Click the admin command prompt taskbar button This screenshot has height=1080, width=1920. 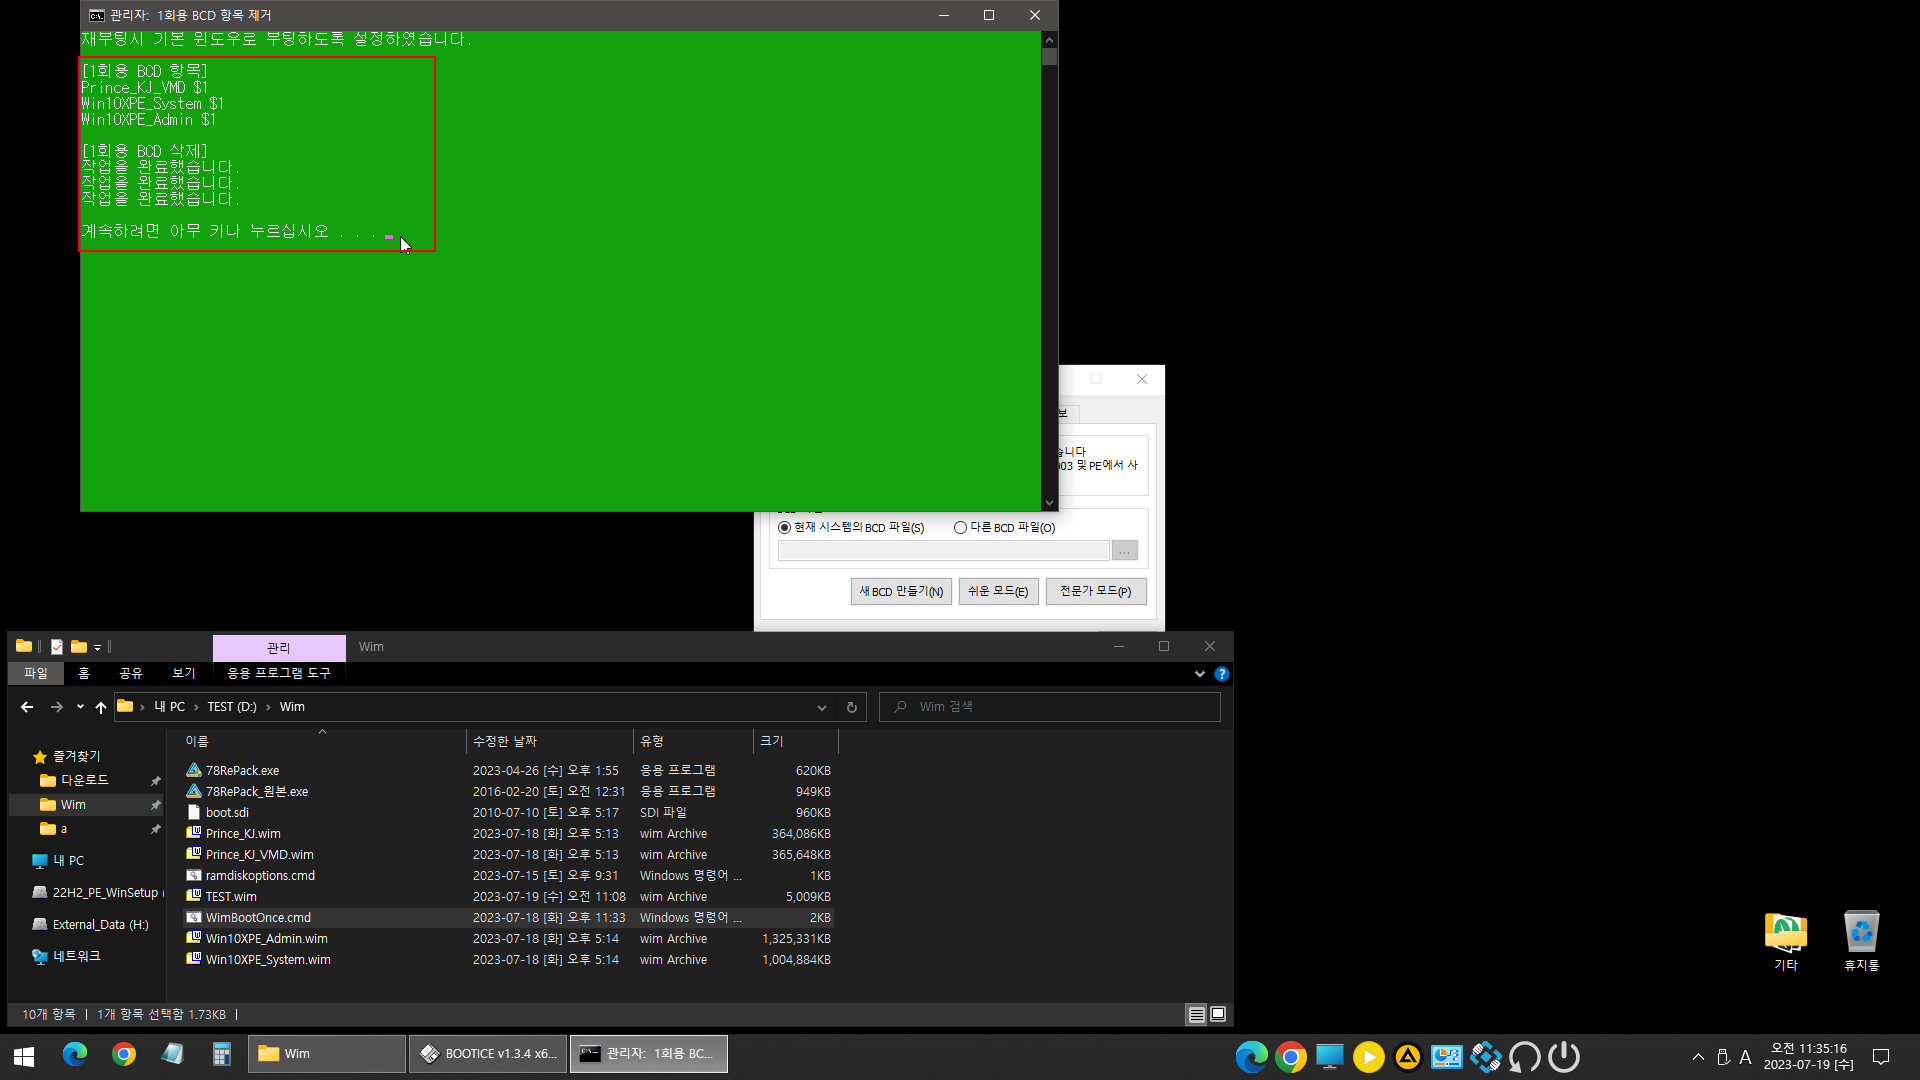pos(649,1054)
